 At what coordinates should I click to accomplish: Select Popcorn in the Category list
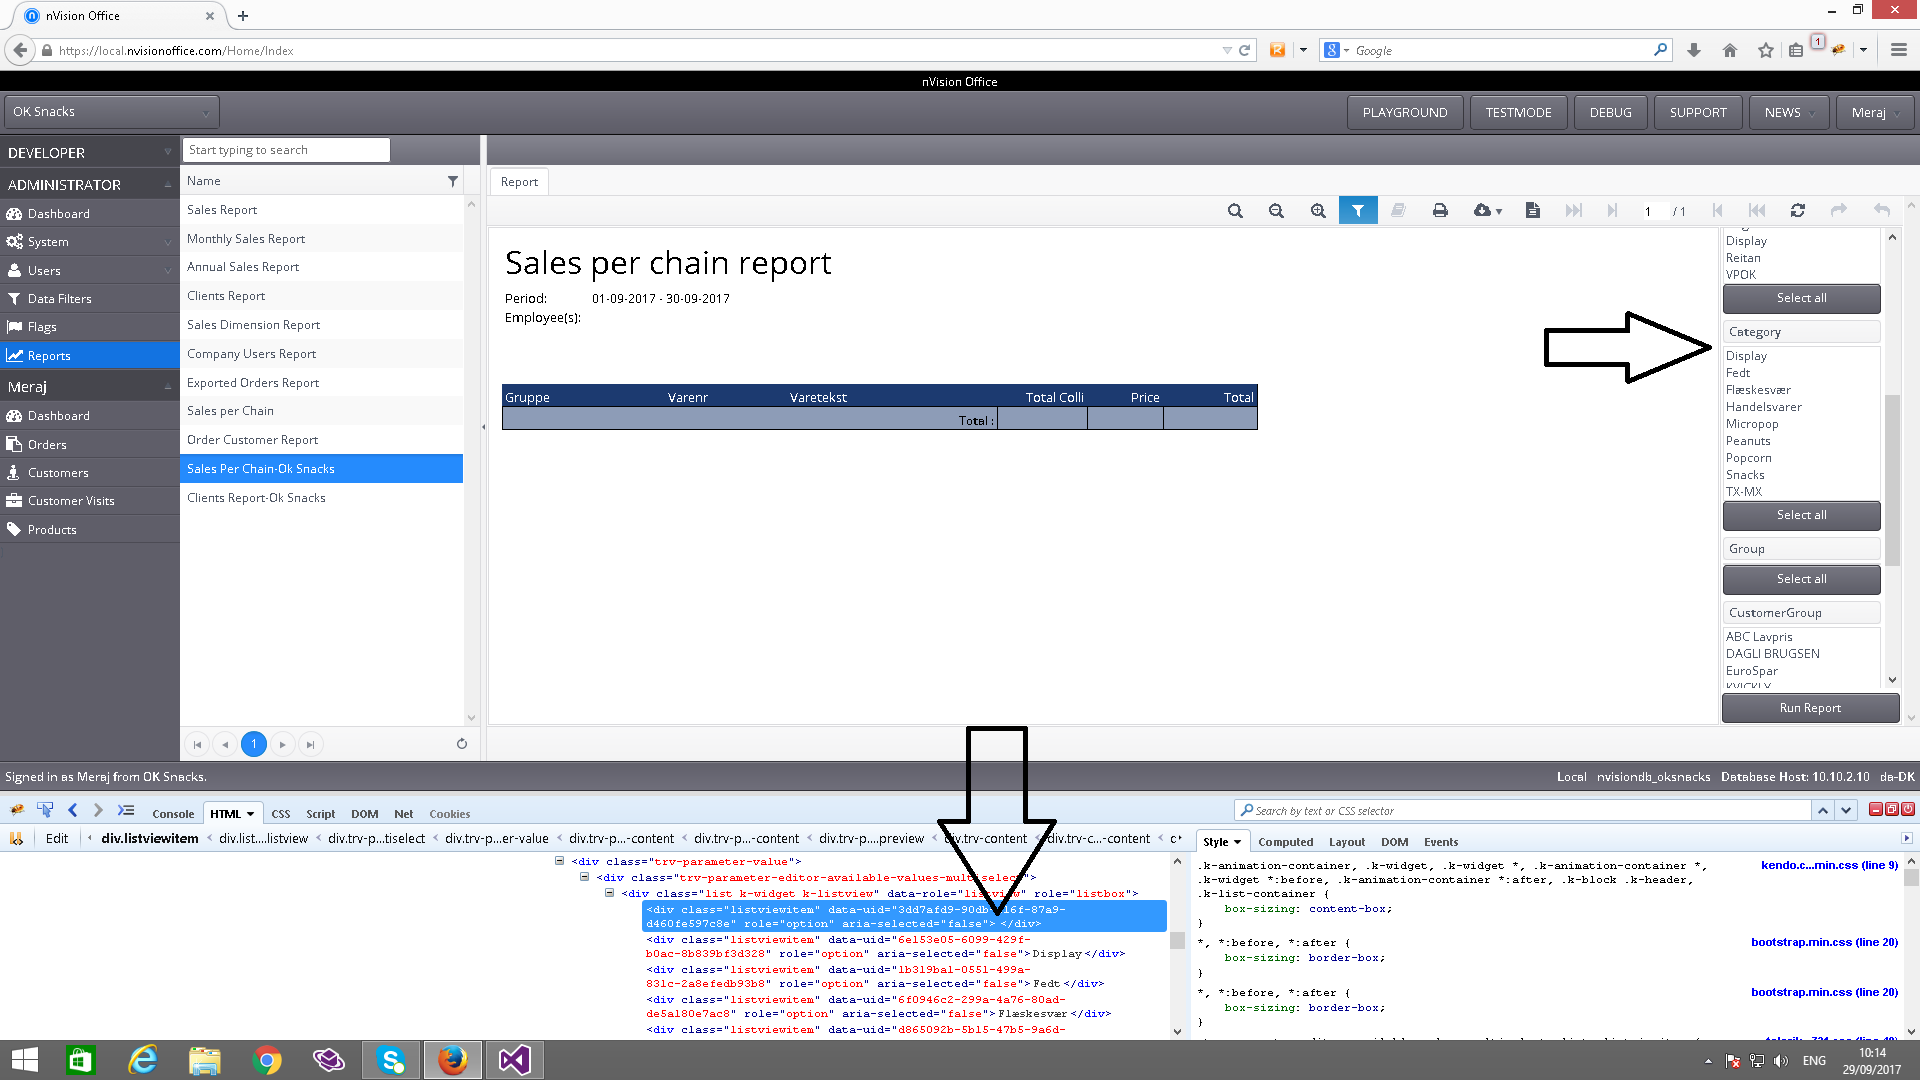click(1748, 458)
